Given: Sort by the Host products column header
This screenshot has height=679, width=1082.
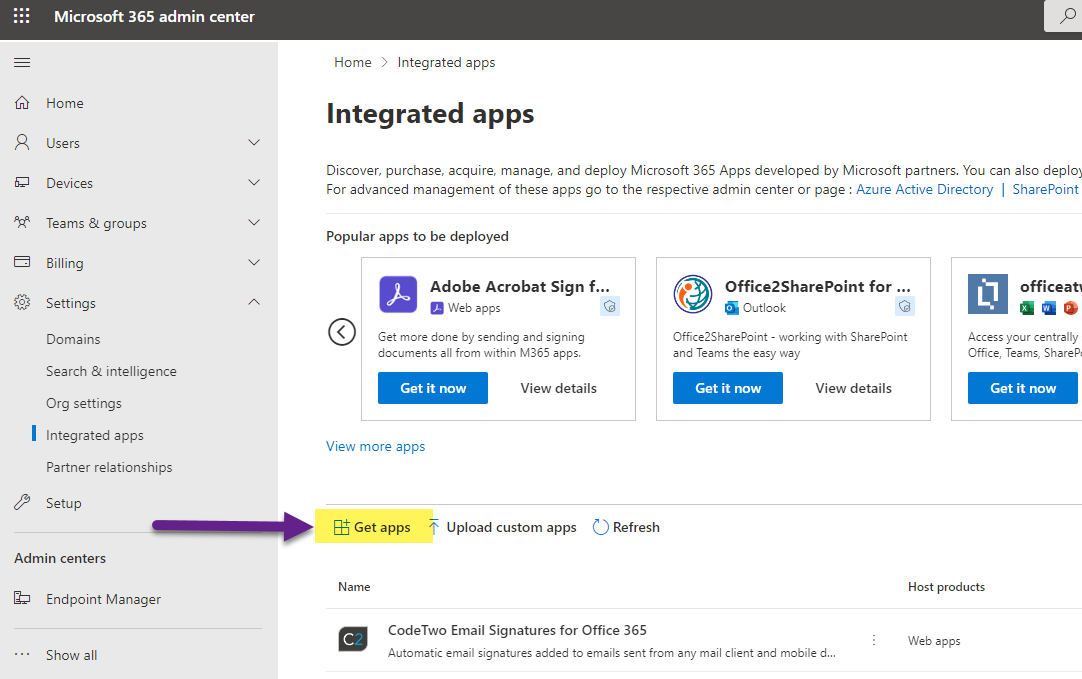Looking at the screenshot, I should tap(946, 587).
